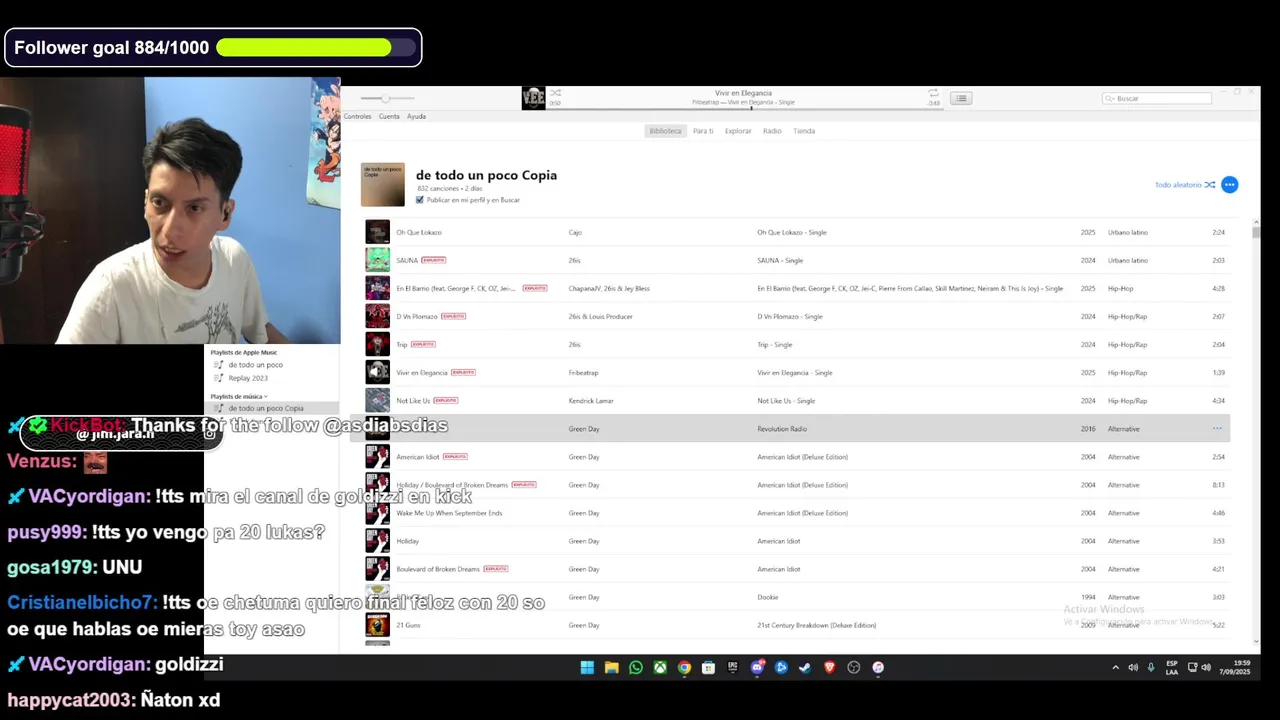This screenshot has width=1280, height=720.
Task: Open Epic Games Launcher from the taskbar
Action: [733, 668]
